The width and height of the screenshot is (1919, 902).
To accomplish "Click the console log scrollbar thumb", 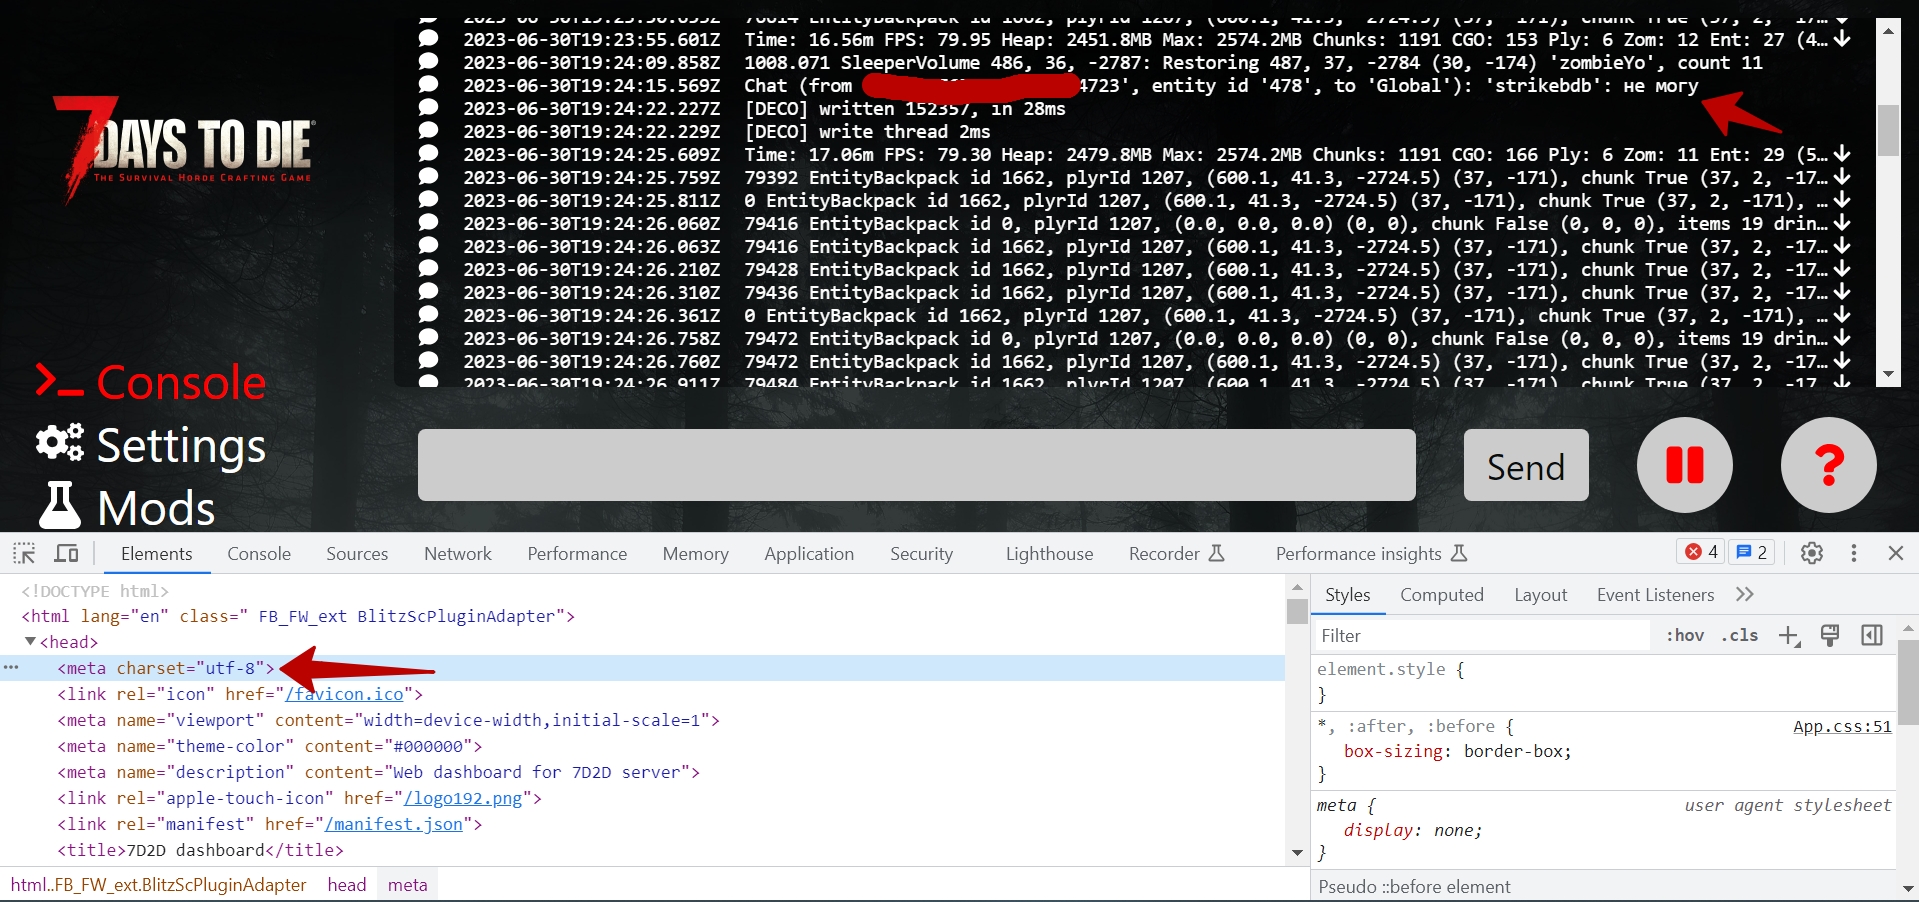I will point(1888,130).
